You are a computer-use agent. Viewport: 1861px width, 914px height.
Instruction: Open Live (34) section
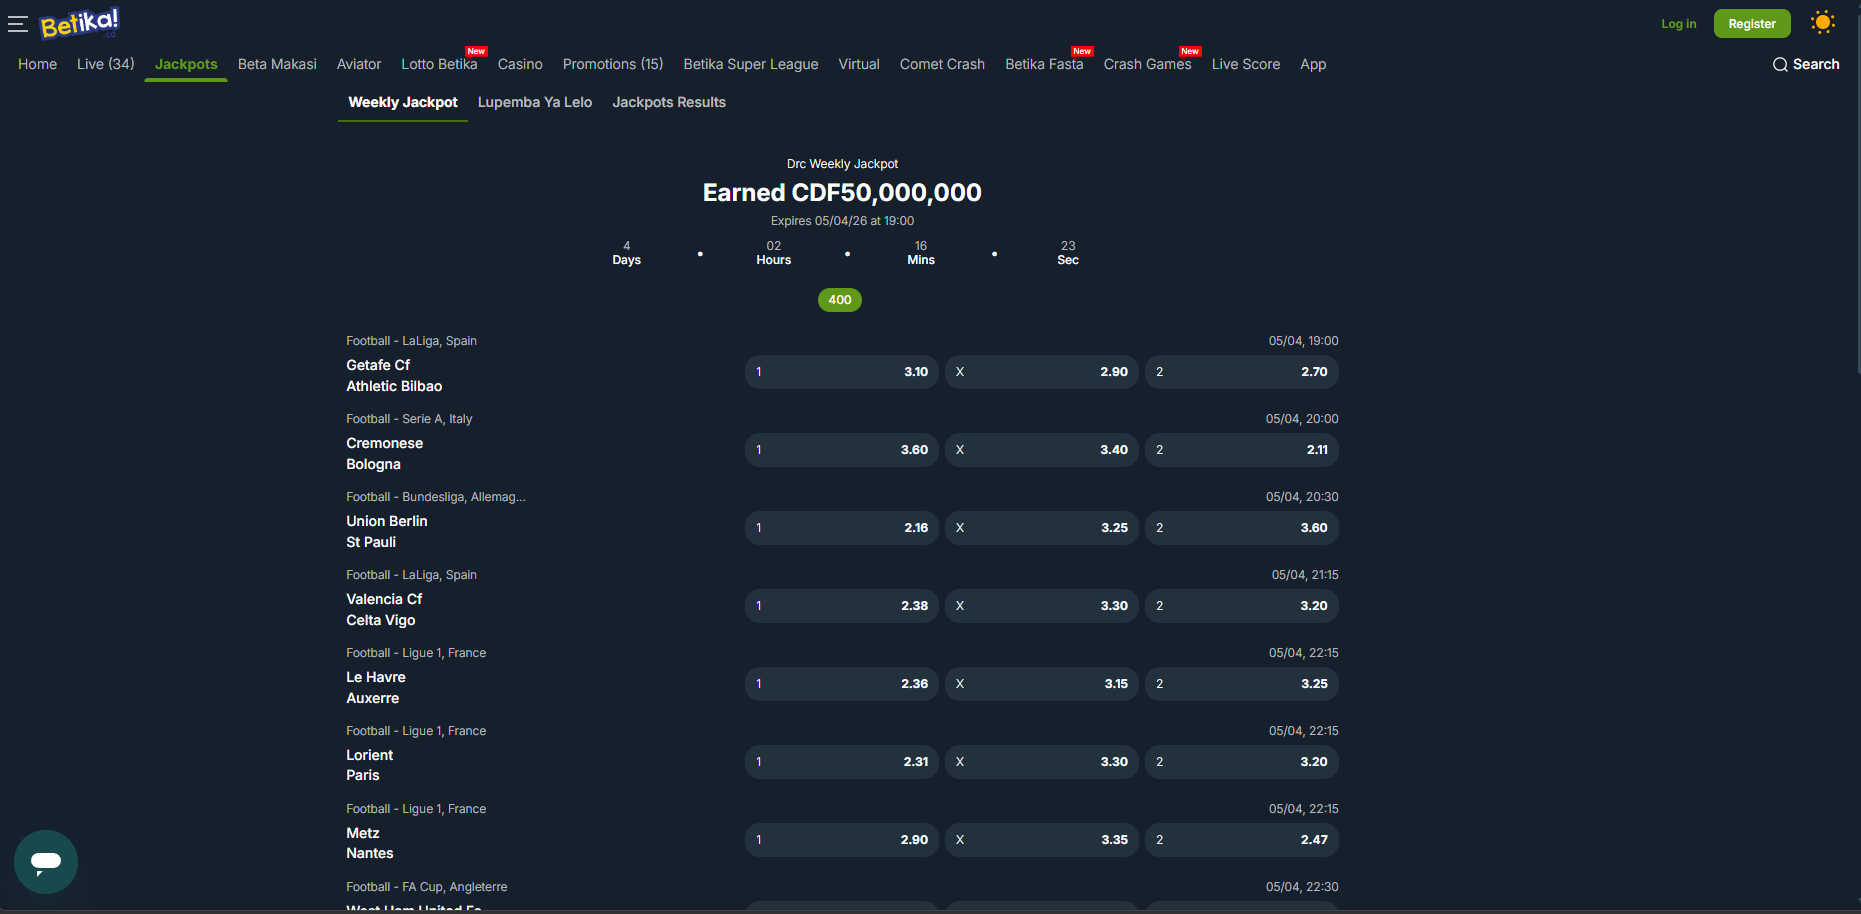coord(106,64)
